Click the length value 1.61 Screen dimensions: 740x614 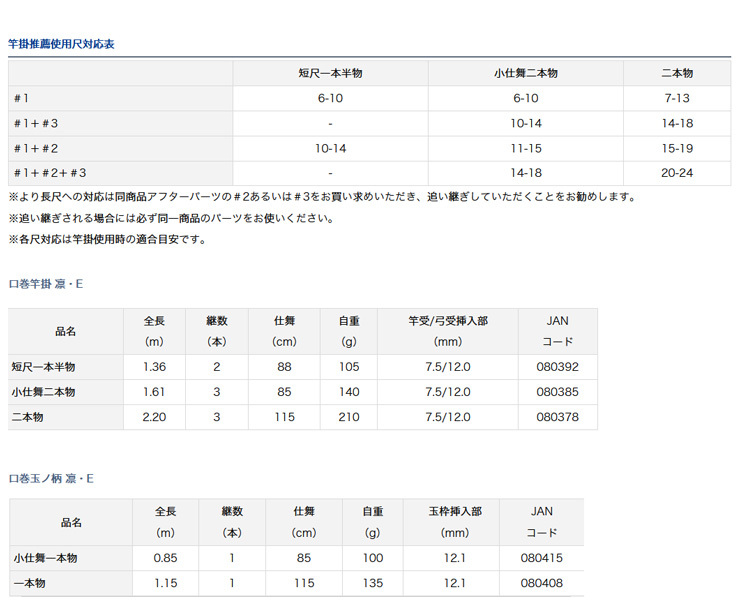pos(154,392)
